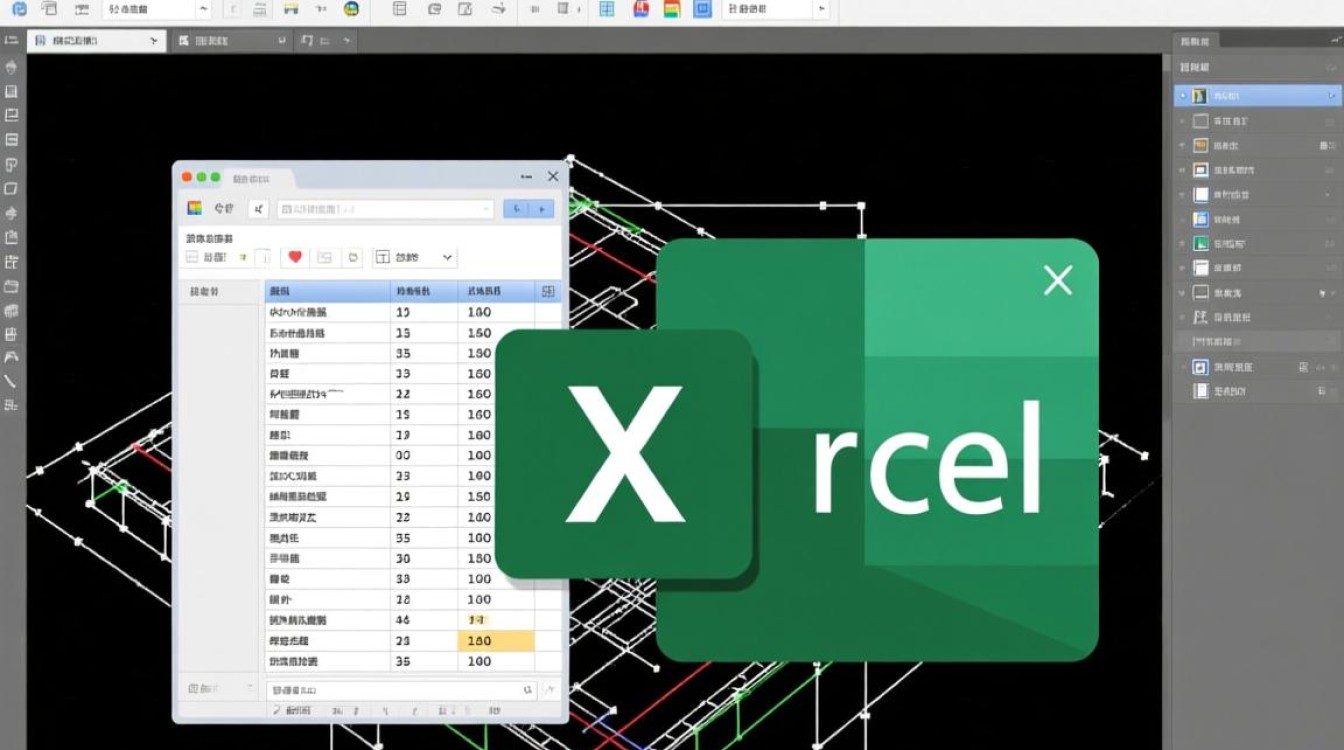The image size is (1344, 750).
Task: Toggle visibility marker on second right-panel layer
Action: point(1183,121)
